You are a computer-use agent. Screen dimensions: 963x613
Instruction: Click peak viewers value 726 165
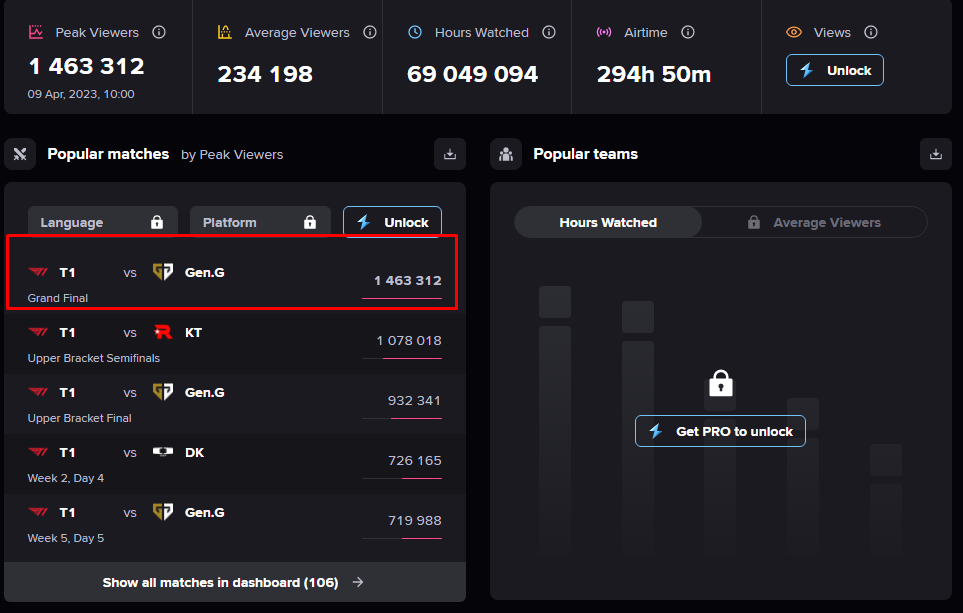[415, 461]
